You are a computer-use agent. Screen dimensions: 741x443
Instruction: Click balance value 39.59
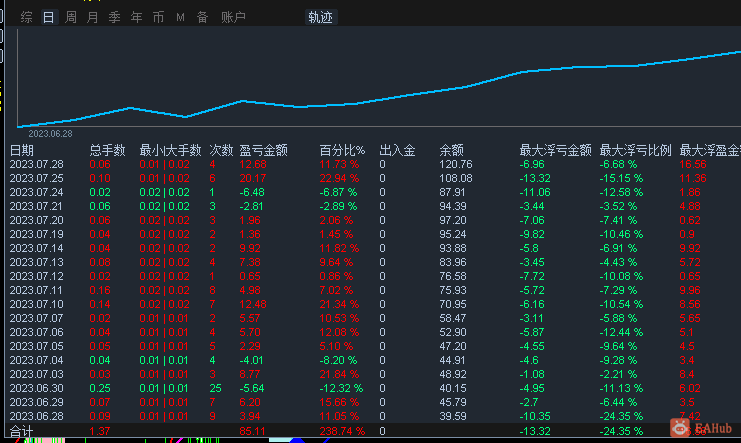click(x=453, y=417)
